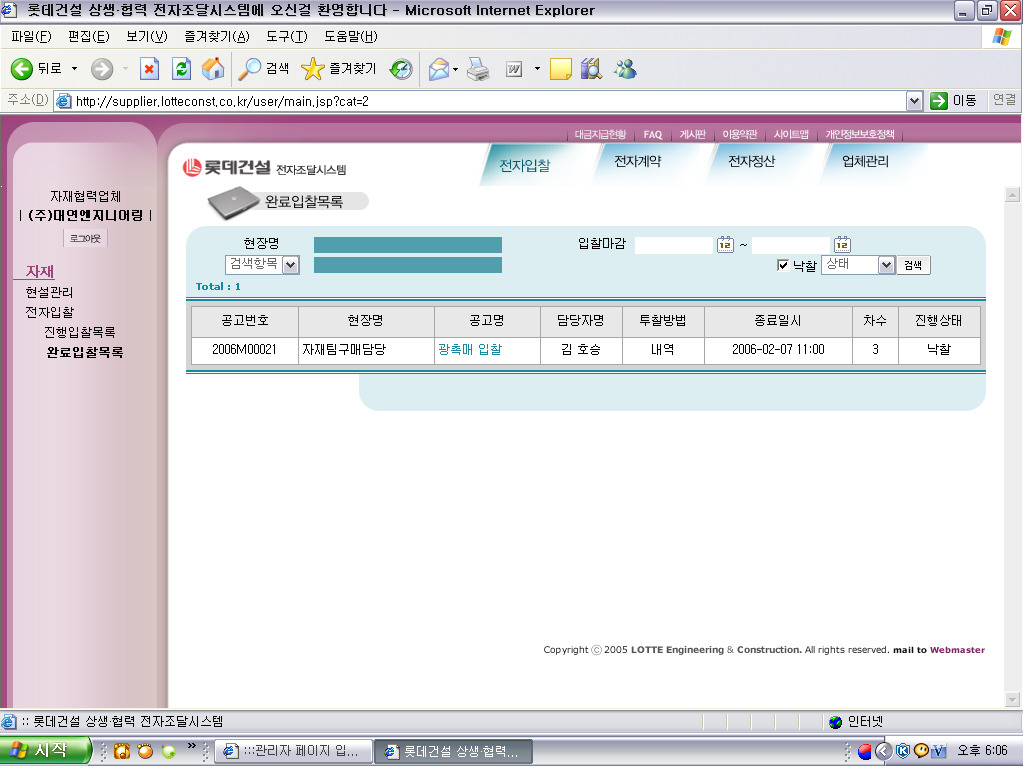1024x768 pixels.
Task: Click the Forward arrow button
Action: click(x=101, y=69)
